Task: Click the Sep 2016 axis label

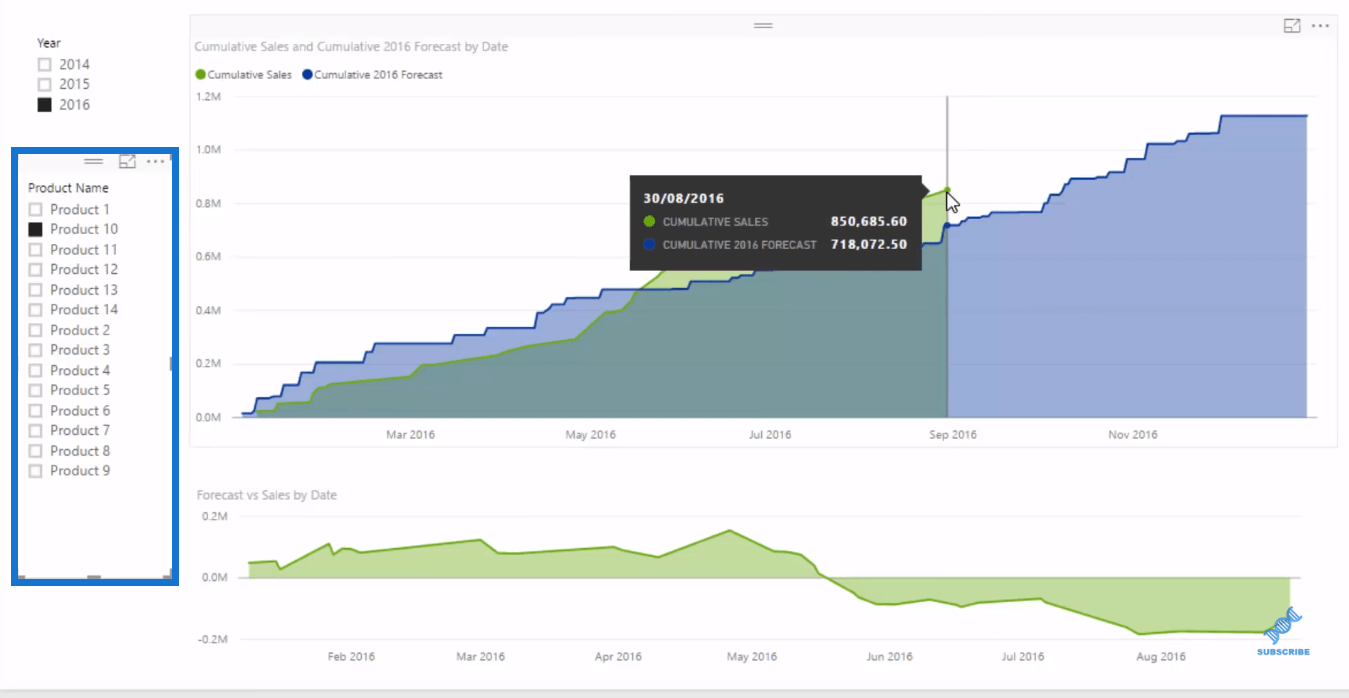Action: [953, 434]
